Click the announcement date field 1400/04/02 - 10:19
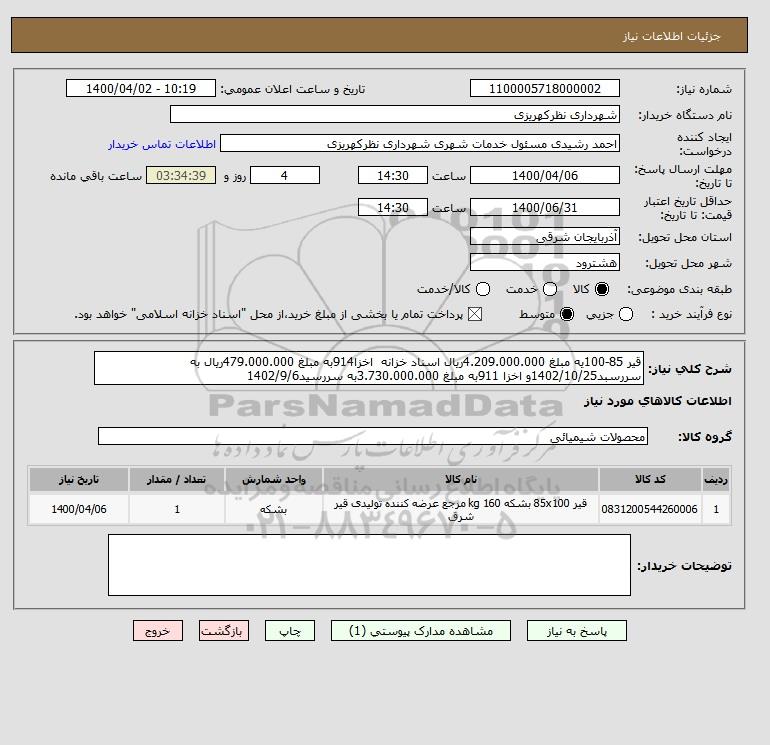 coord(141,88)
